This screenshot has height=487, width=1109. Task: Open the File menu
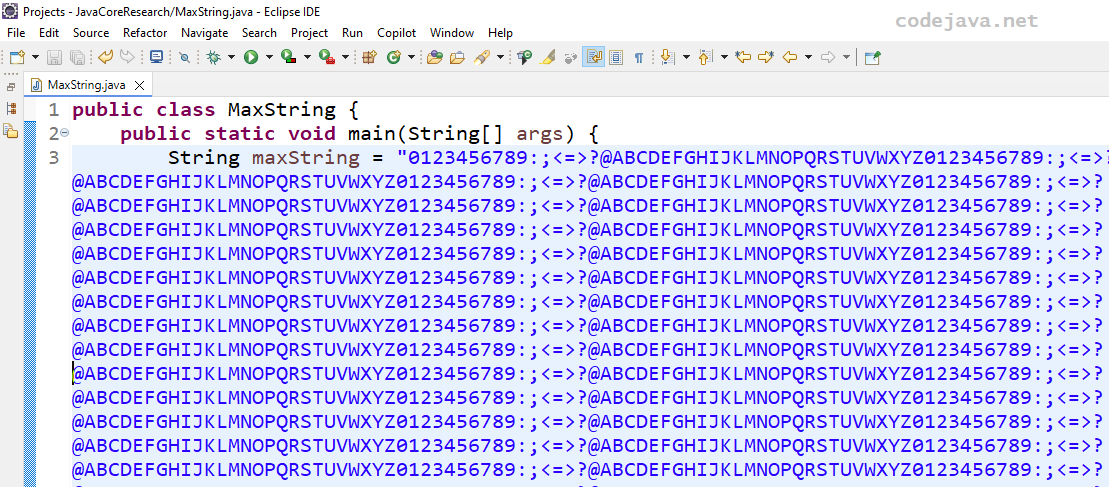(x=16, y=33)
